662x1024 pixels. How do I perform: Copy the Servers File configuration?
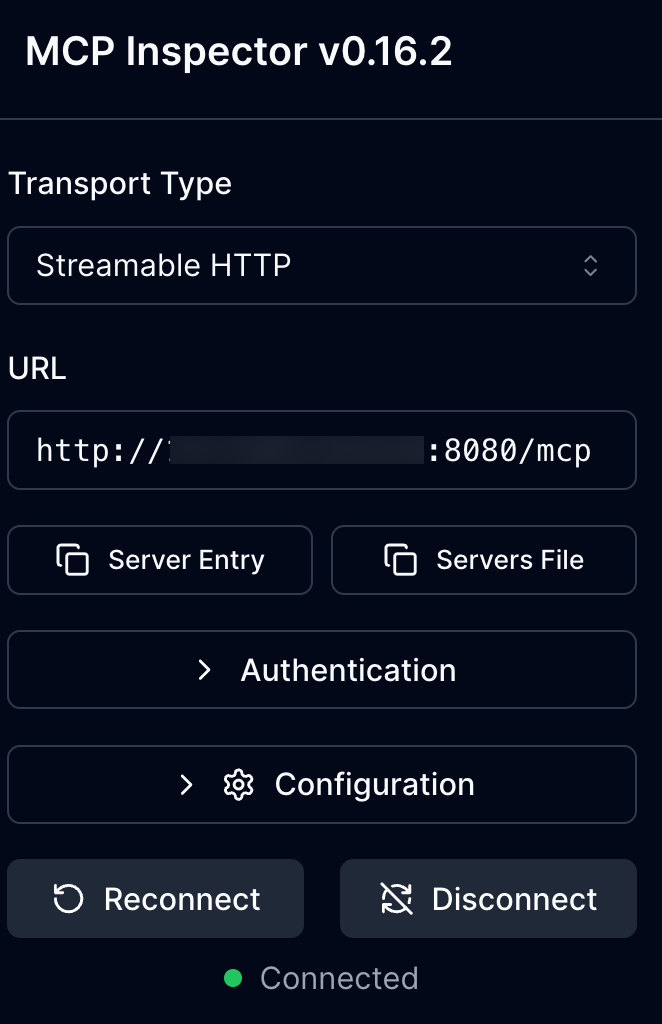(484, 560)
